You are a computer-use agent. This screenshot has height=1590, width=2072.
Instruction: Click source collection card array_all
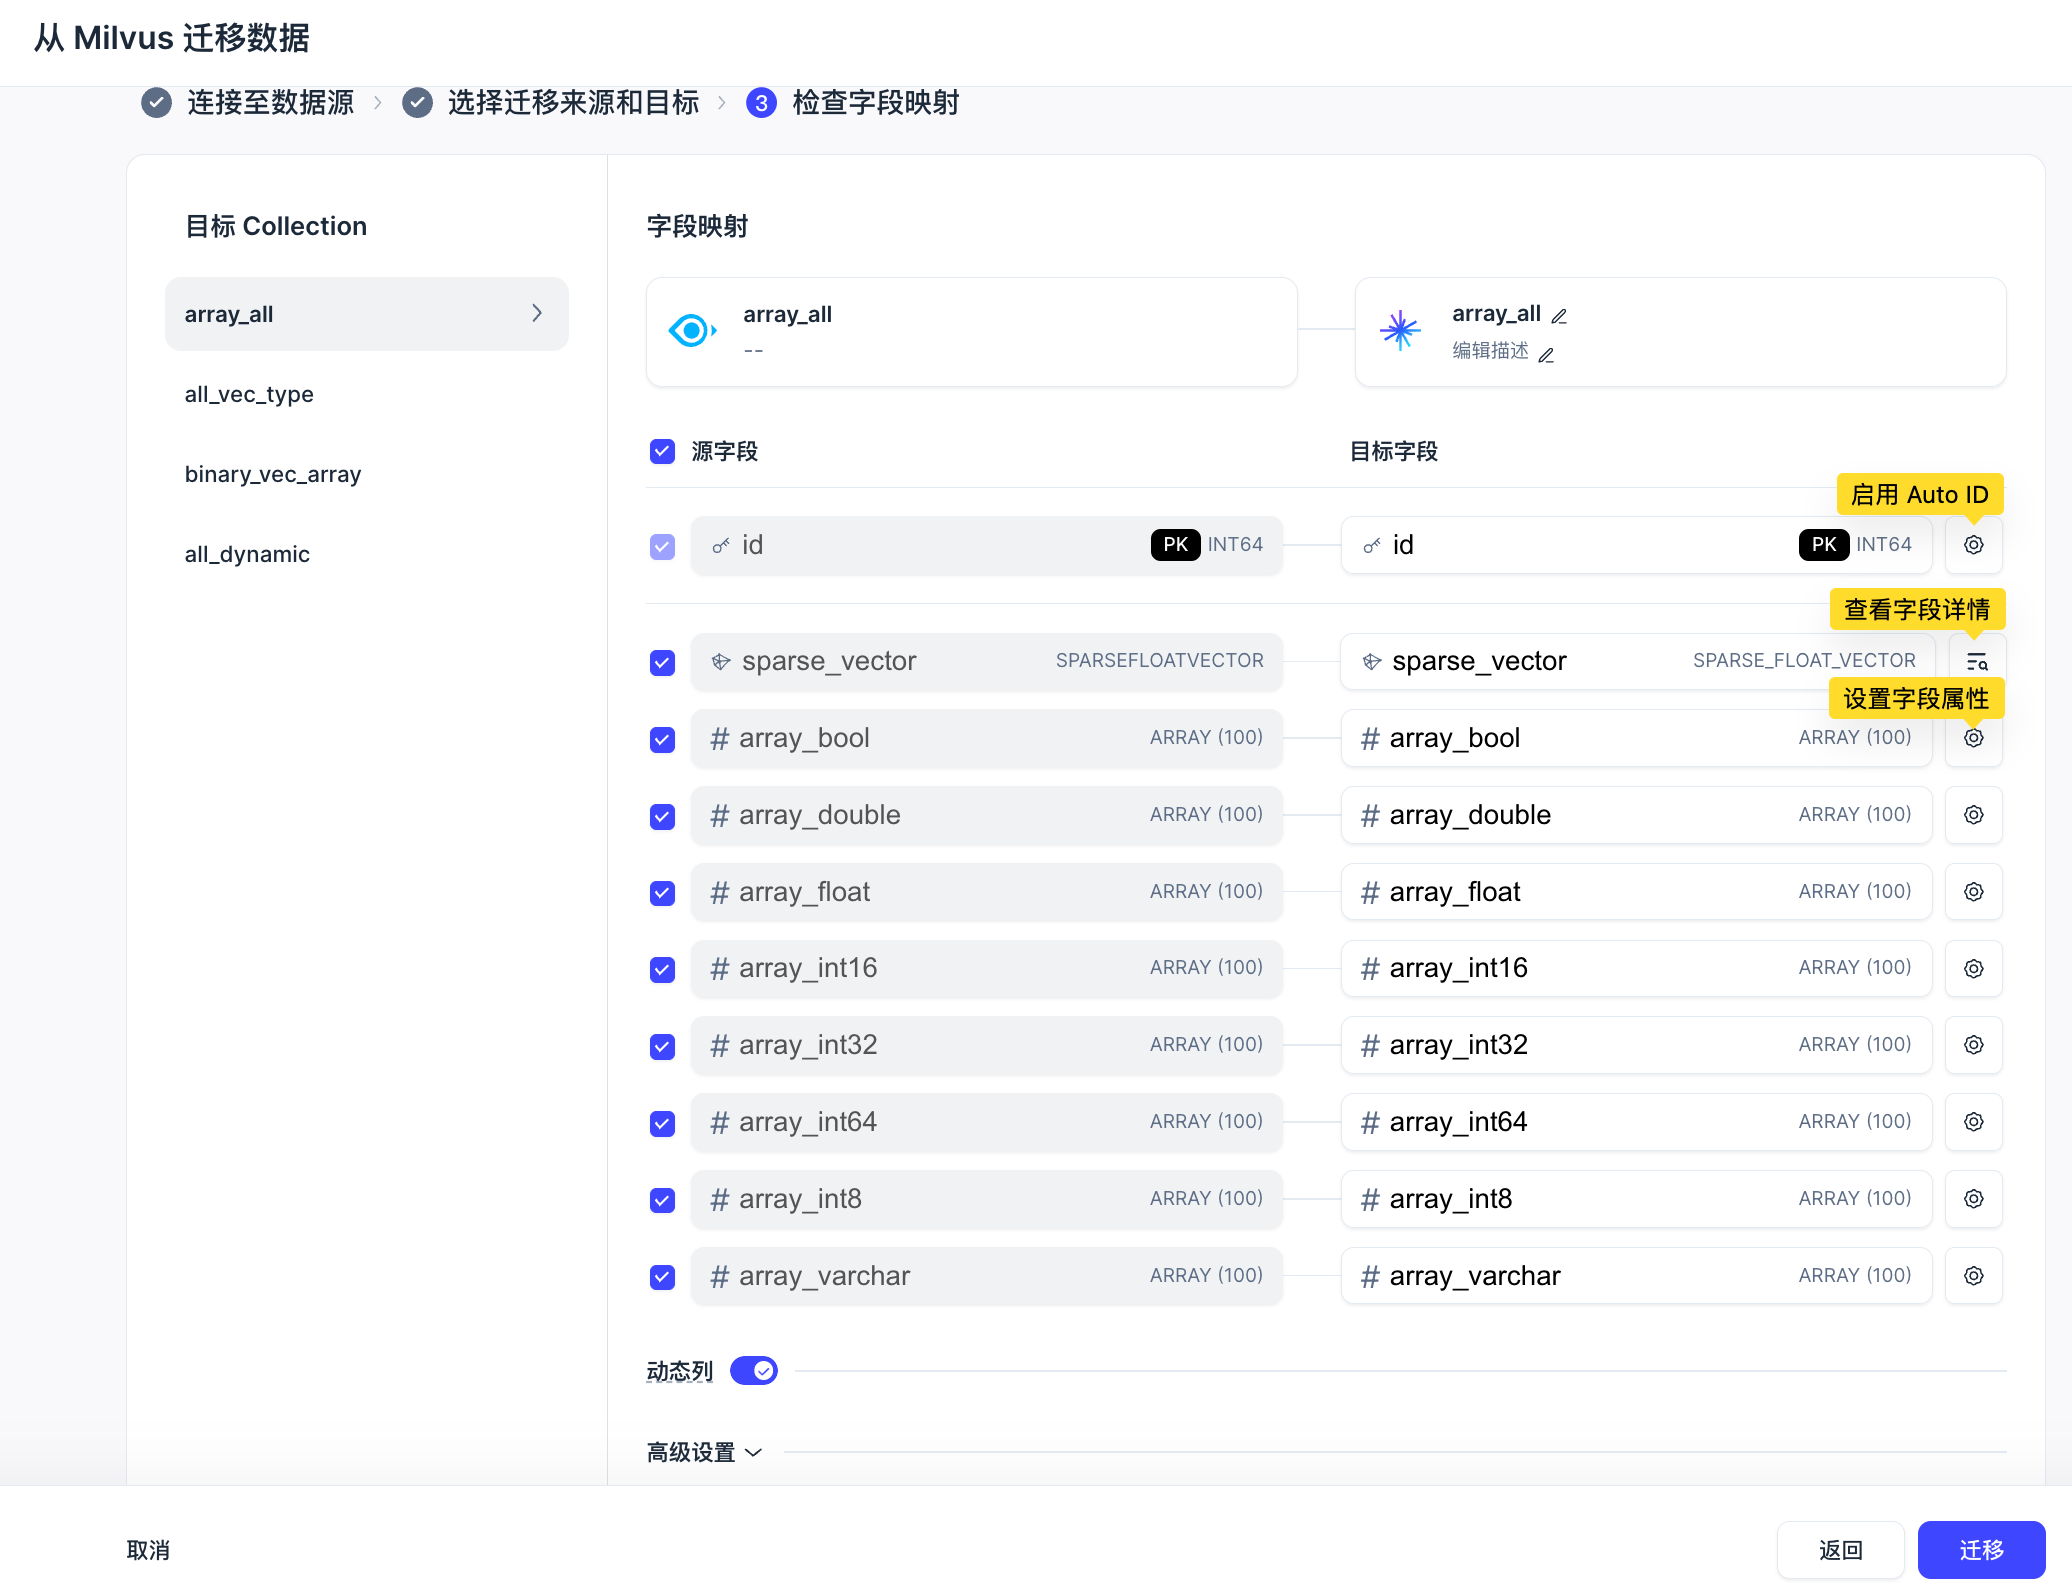pyautogui.click(x=972, y=332)
